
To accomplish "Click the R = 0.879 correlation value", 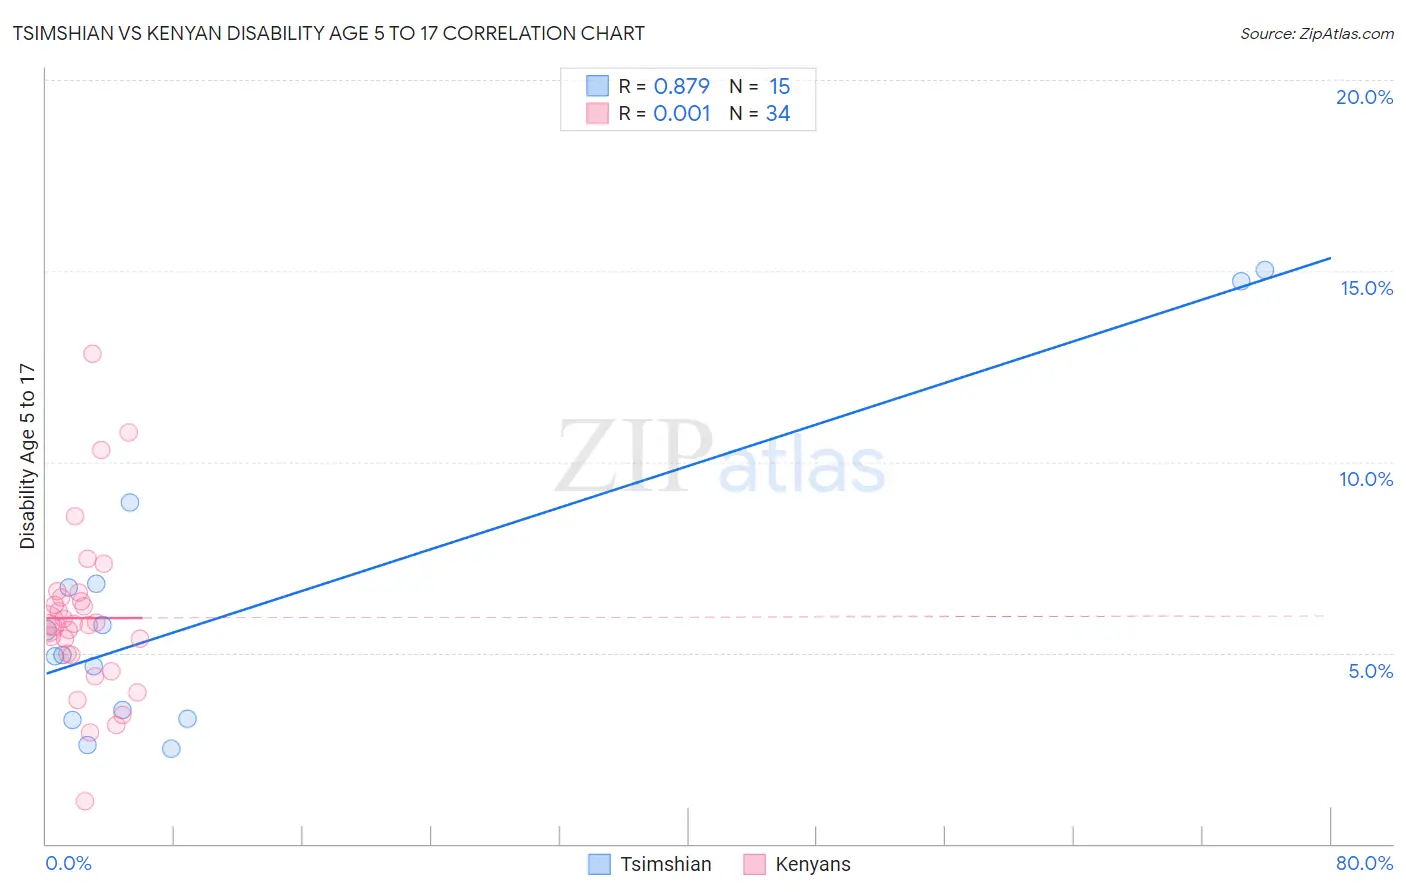I will point(664,86).
